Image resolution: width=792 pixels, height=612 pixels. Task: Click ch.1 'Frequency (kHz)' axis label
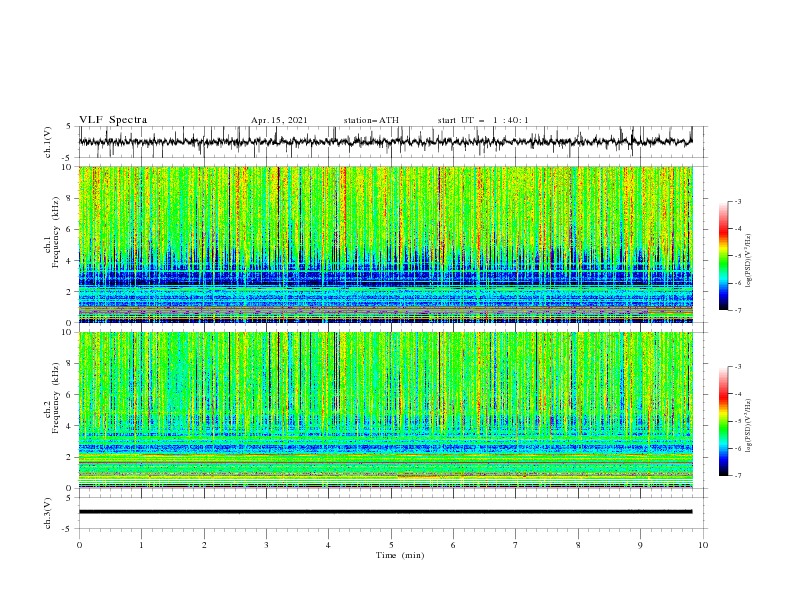coord(56,232)
